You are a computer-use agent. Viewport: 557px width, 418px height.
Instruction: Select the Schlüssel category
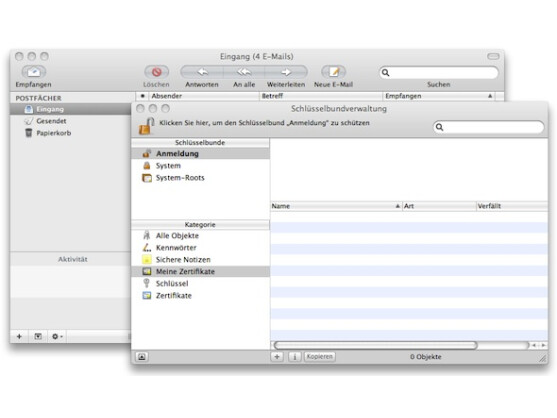click(201, 284)
